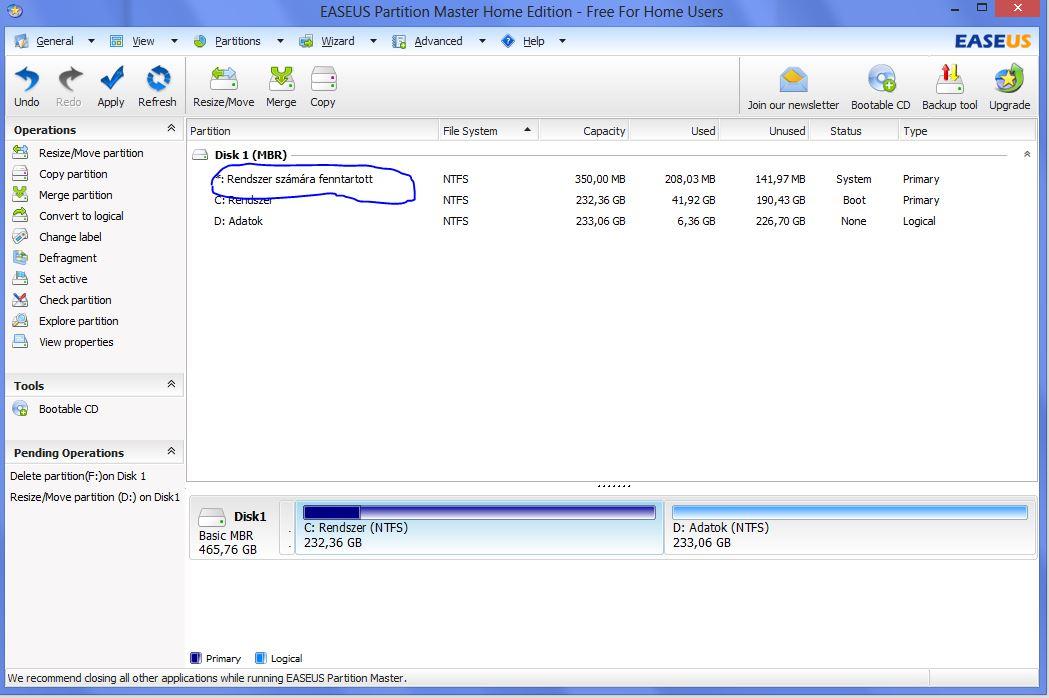The height and width of the screenshot is (698, 1049).
Task: Click the Primary legend color swatch
Action: point(195,659)
